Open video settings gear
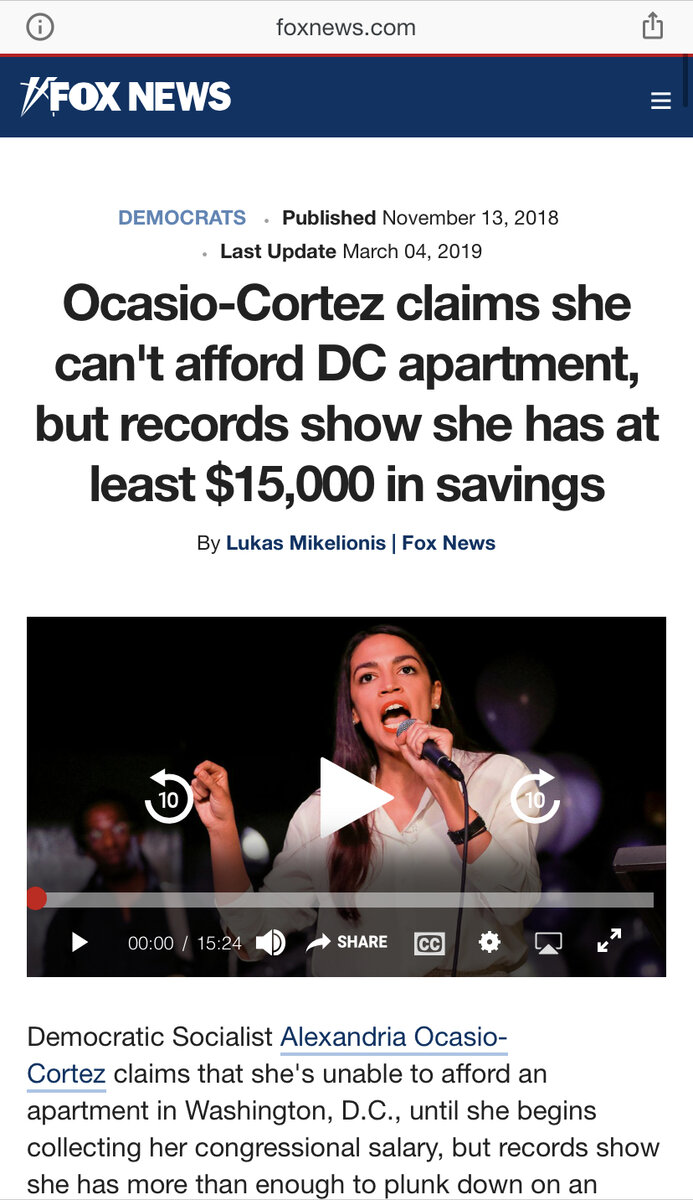 click(489, 942)
